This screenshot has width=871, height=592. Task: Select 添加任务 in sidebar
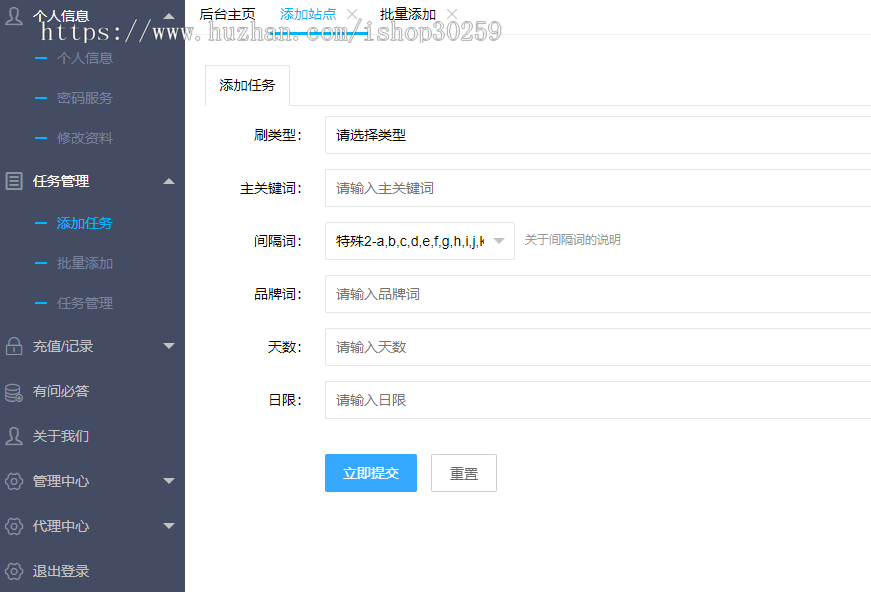pyautogui.click(x=84, y=223)
